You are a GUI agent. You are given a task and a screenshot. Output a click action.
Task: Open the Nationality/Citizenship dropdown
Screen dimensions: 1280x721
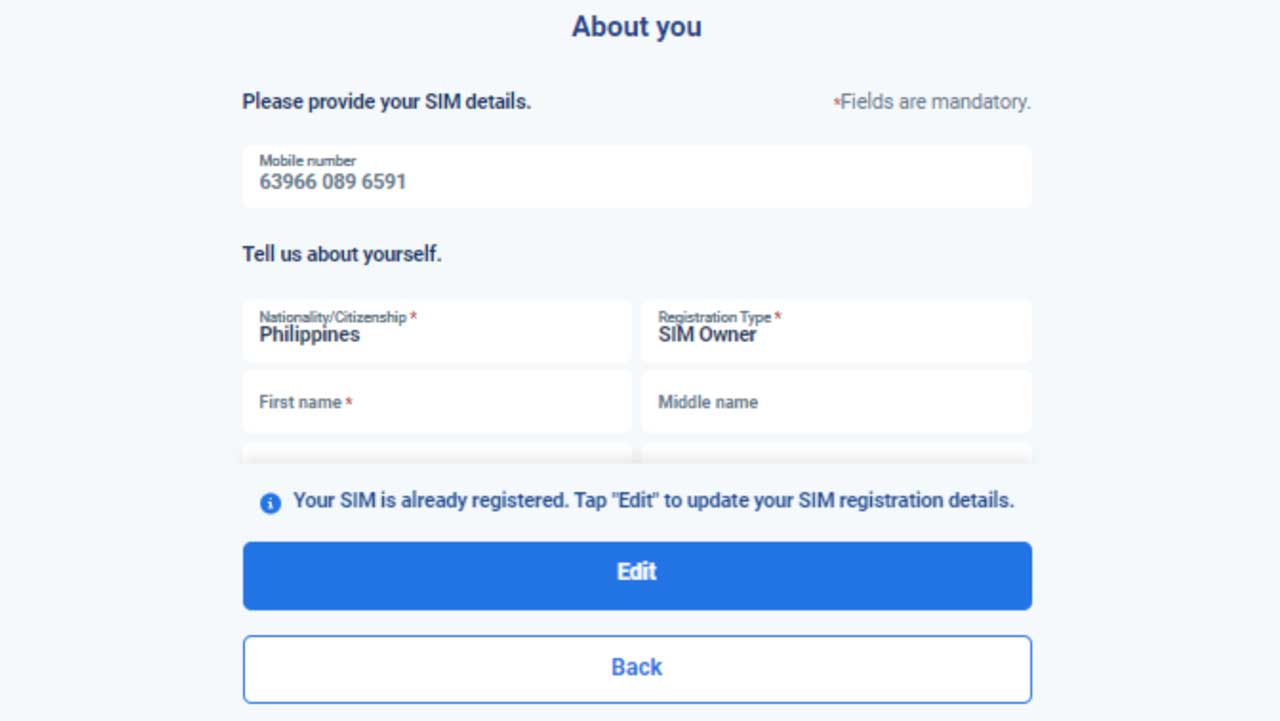point(437,330)
